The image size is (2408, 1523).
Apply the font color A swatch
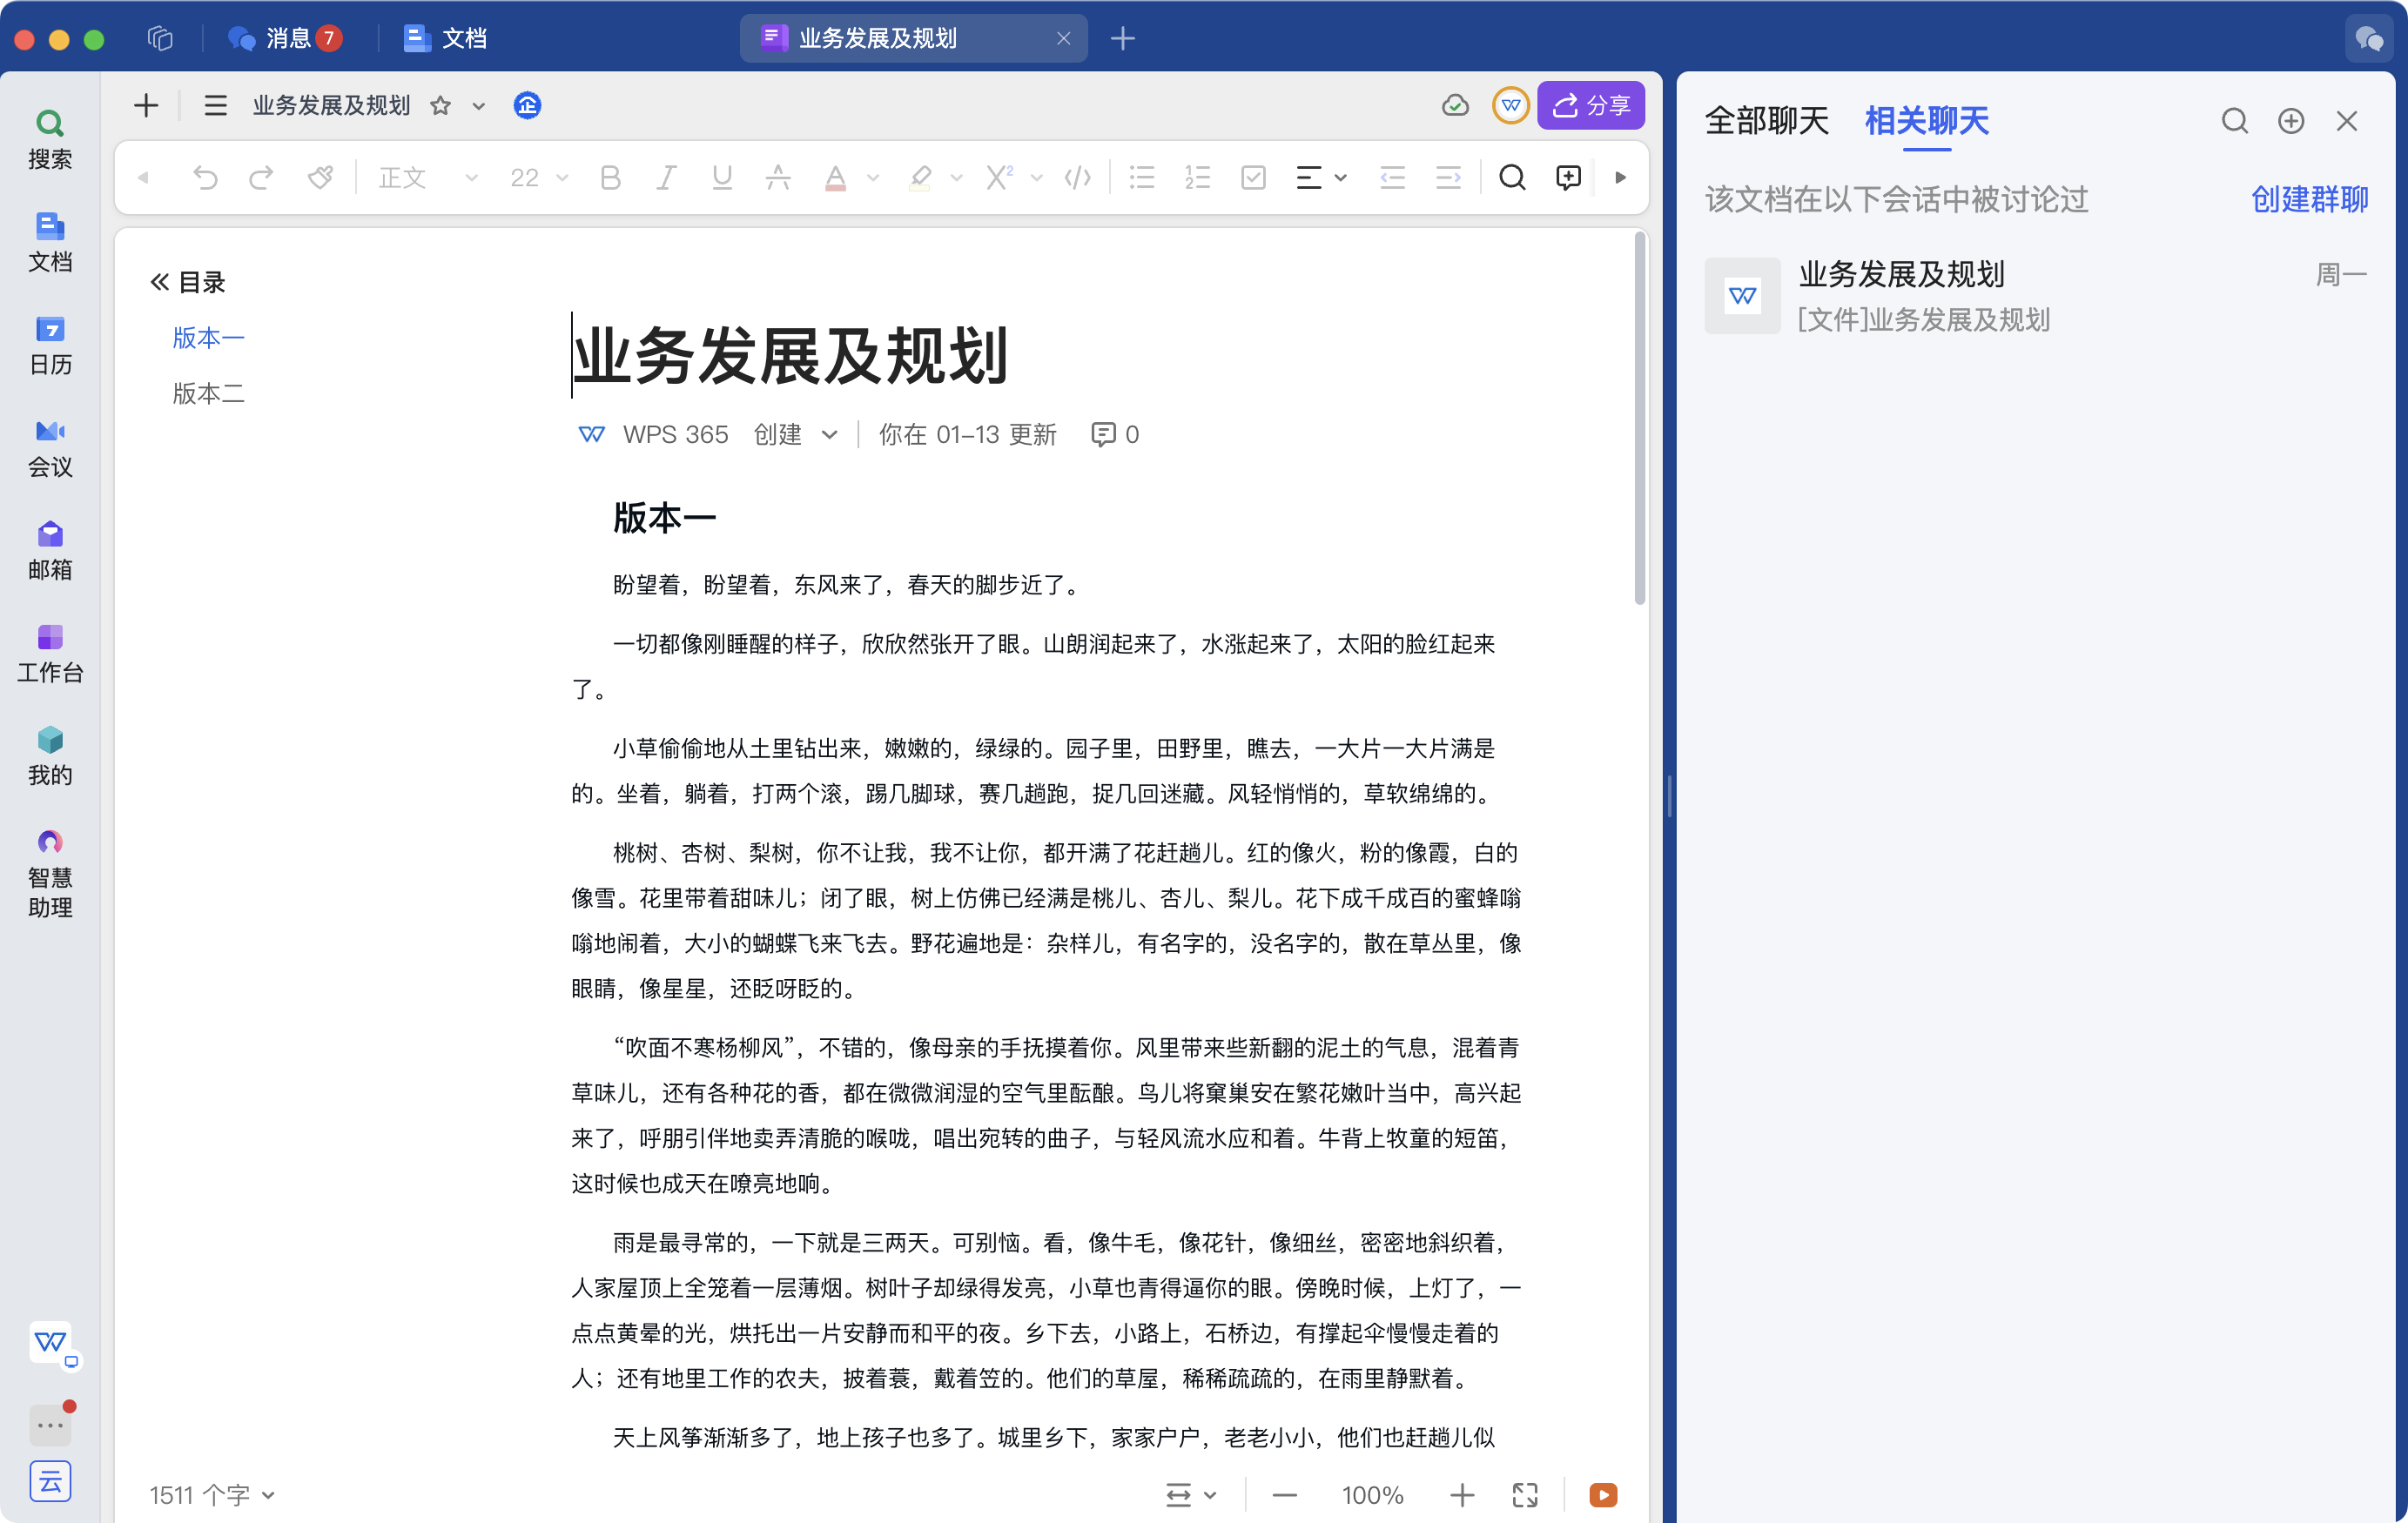click(835, 178)
